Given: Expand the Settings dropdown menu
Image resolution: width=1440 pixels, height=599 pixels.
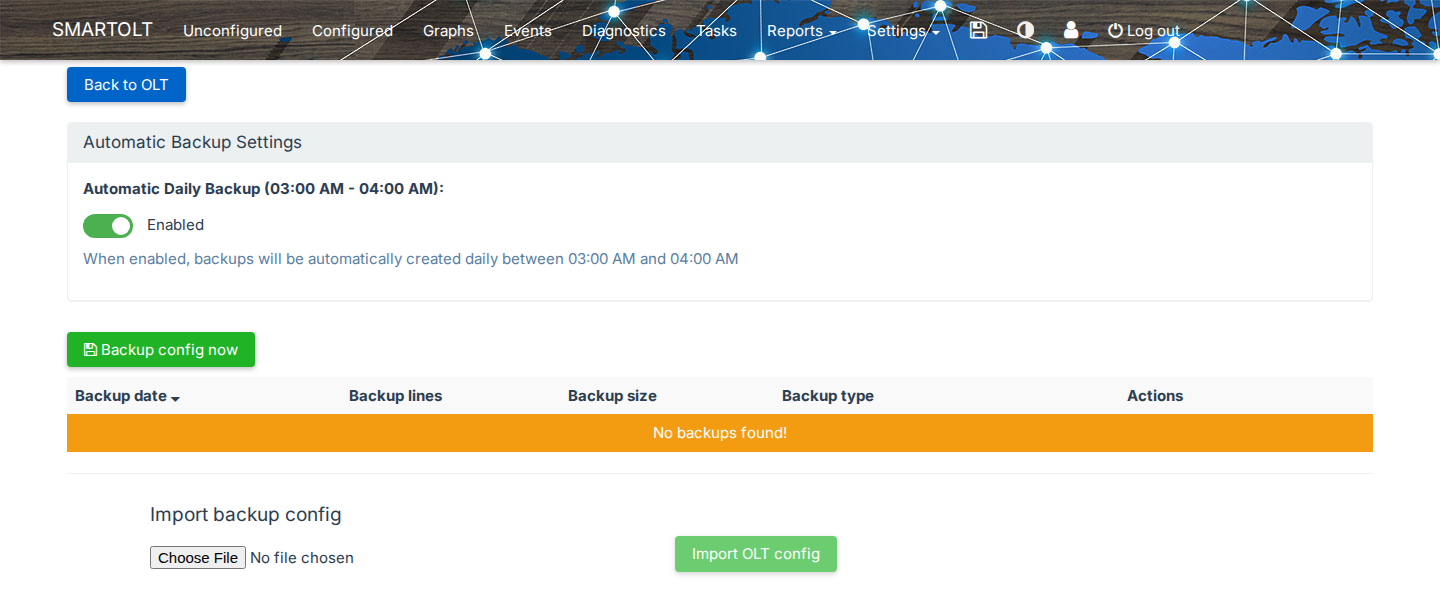Looking at the screenshot, I should [903, 31].
